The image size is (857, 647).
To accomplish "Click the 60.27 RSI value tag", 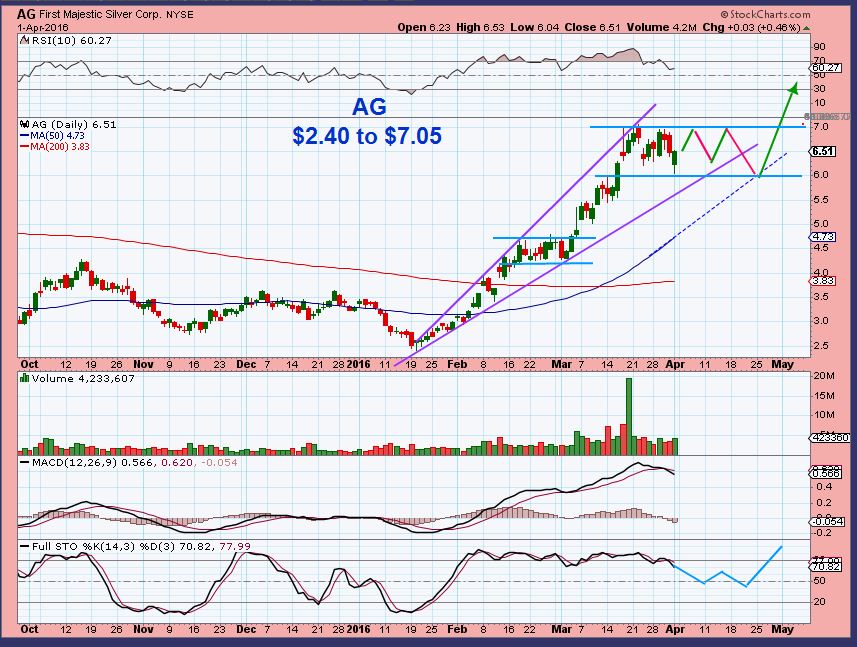I will coord(826,68).
